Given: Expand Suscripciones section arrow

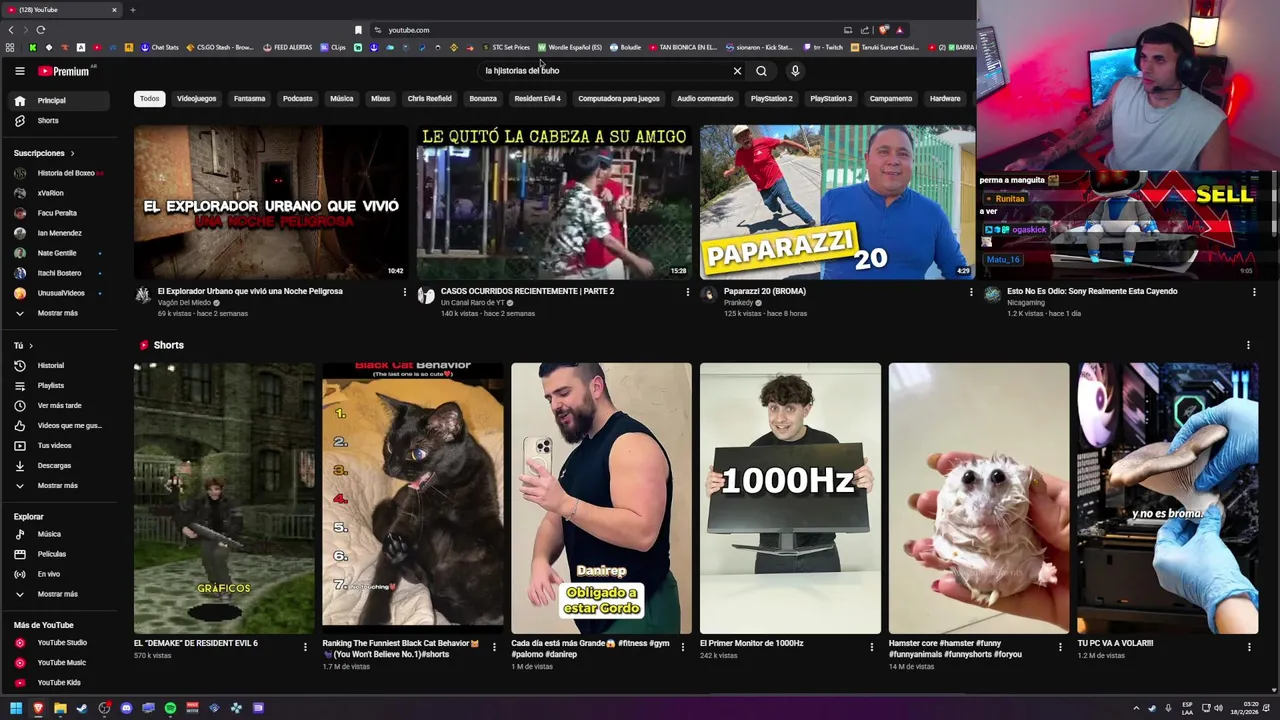Looking at the screenshot, I should pyautogui.click(x=73, y=153).
